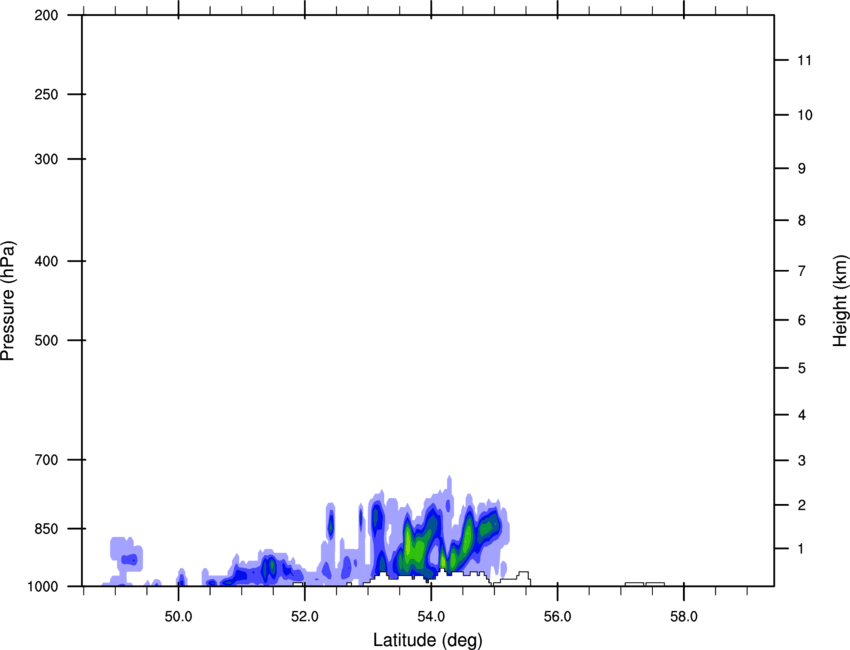Click pressure tick label 400
Screen dimensions: 850x650
click(46, 261)
